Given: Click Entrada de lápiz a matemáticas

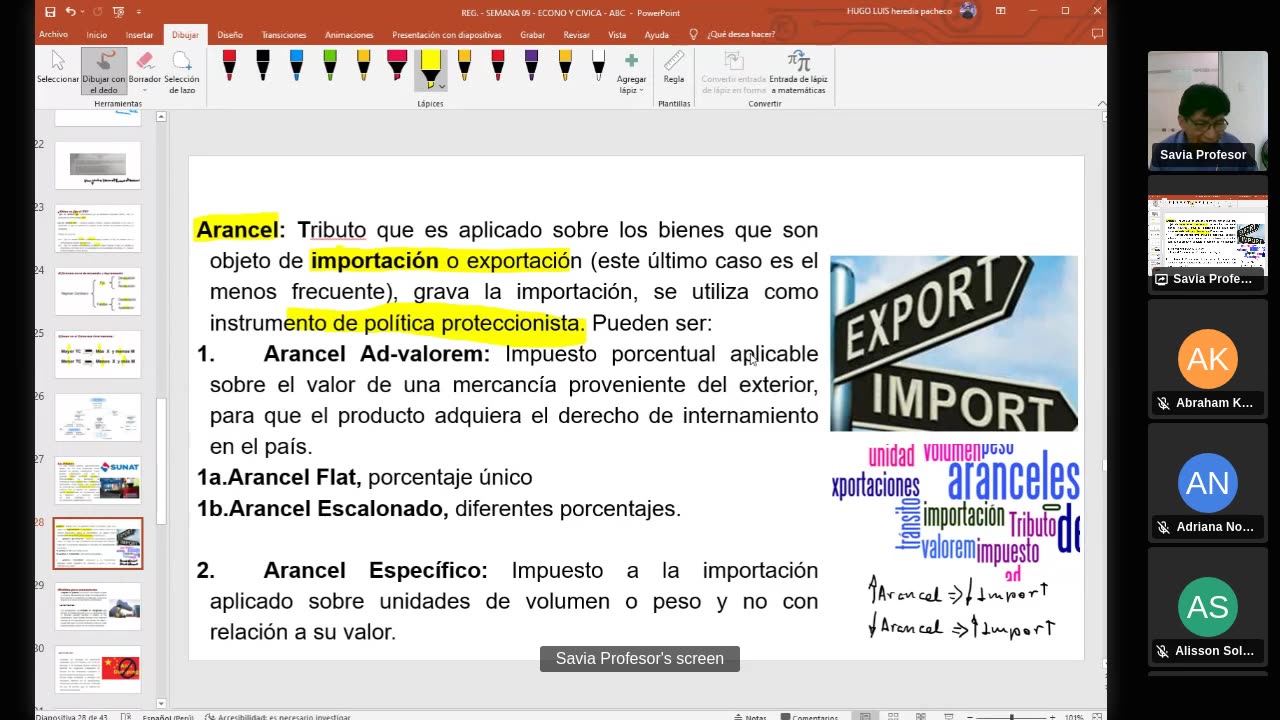Looking at the screenshot, I should point(798,71).
